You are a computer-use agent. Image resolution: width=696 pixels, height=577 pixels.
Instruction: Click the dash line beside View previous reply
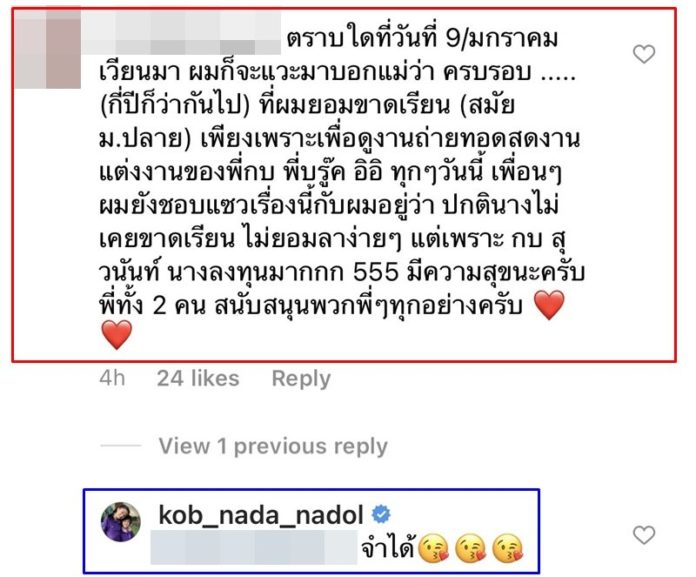coord(121,445)
